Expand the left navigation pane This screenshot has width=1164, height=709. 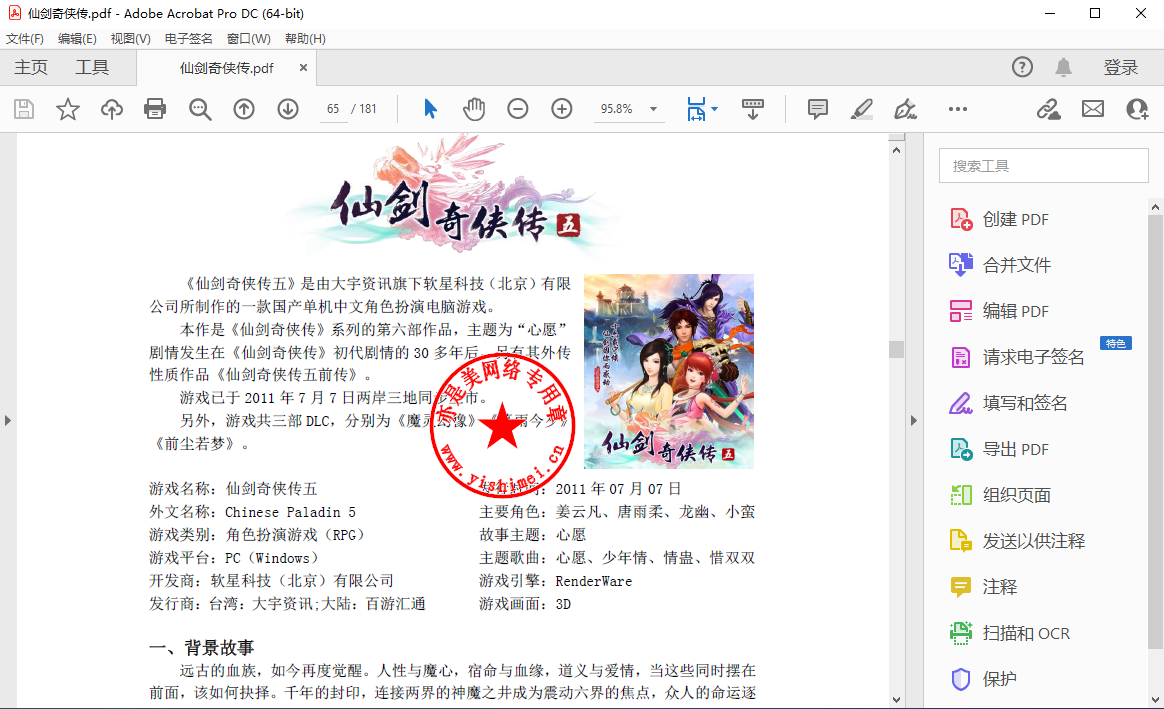tap(7, 420)
